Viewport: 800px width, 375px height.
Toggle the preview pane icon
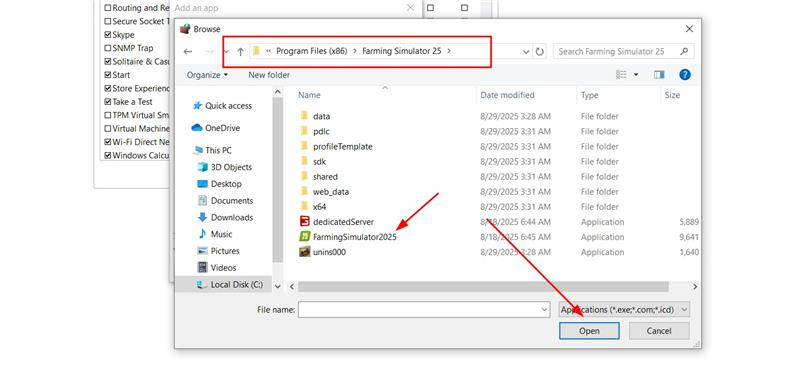click(659, 75)
